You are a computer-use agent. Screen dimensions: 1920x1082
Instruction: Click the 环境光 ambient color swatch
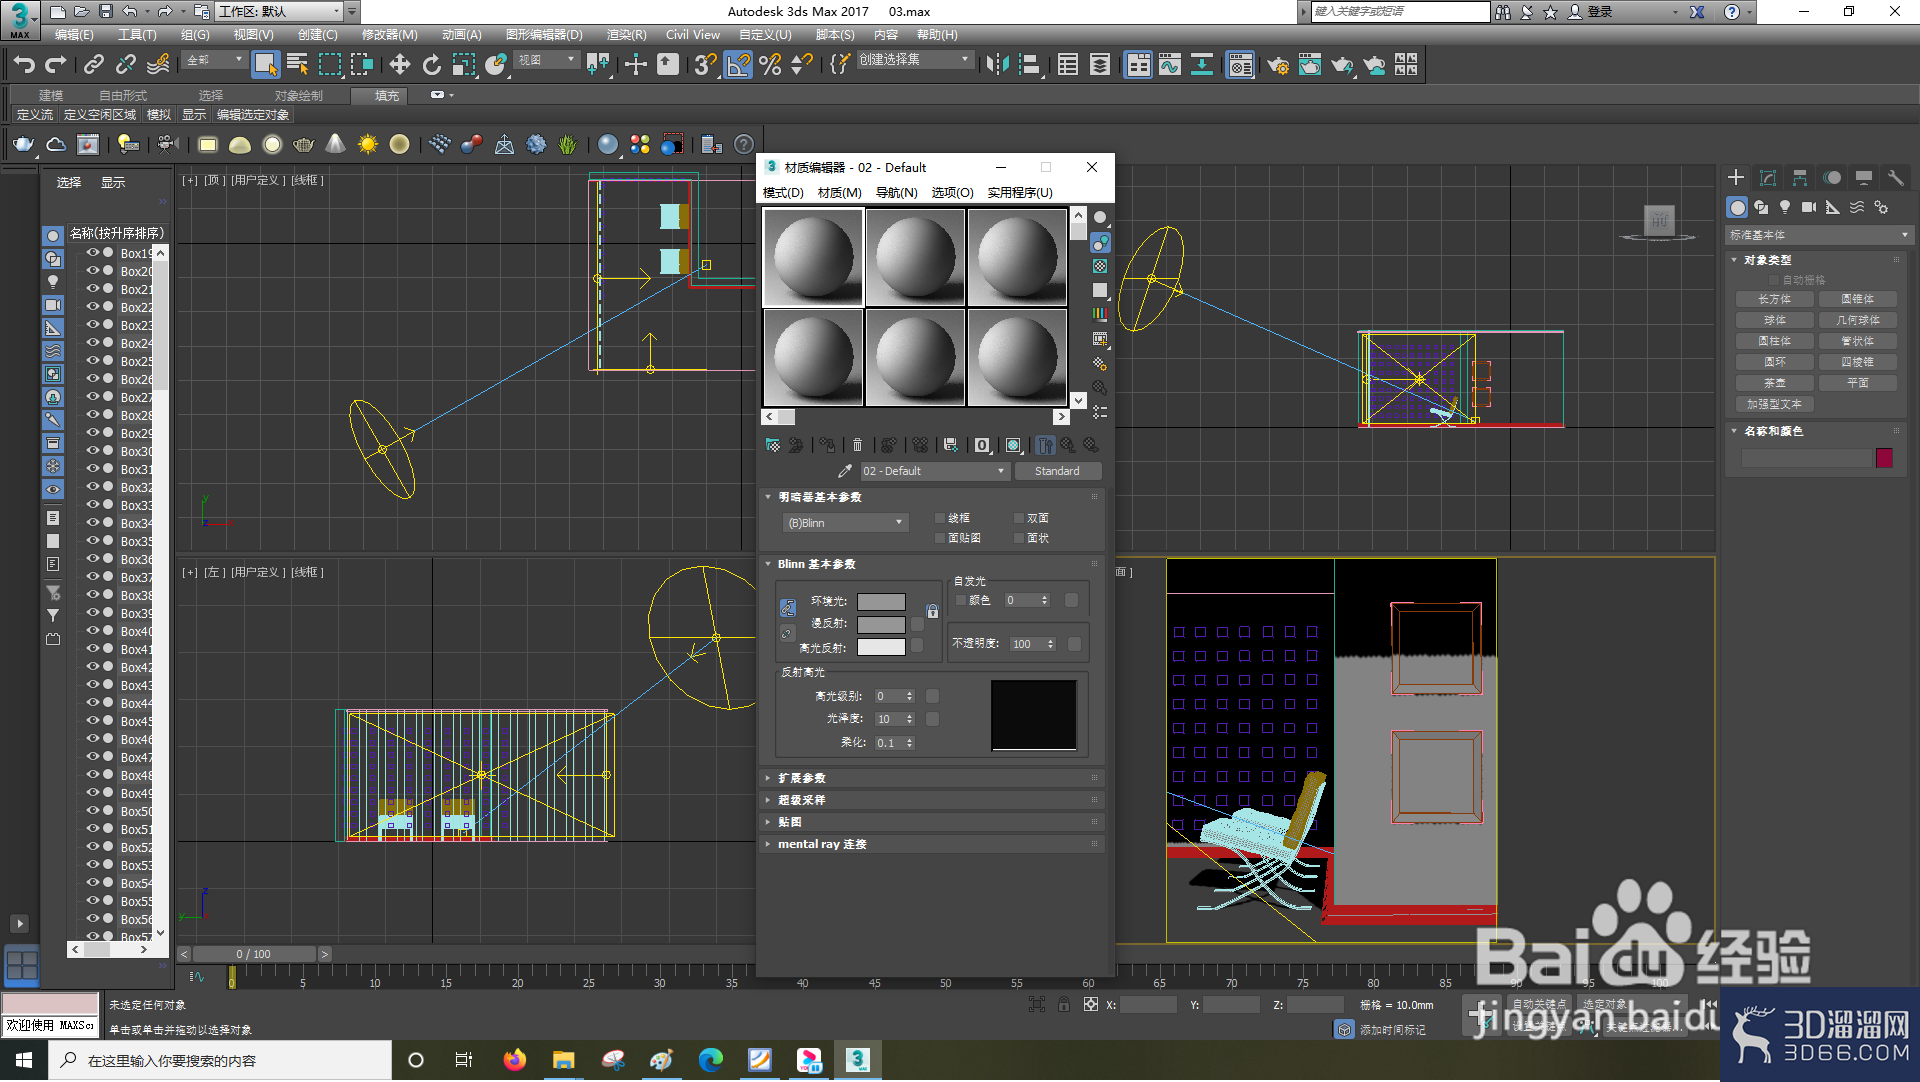click(x=881, y=602)
